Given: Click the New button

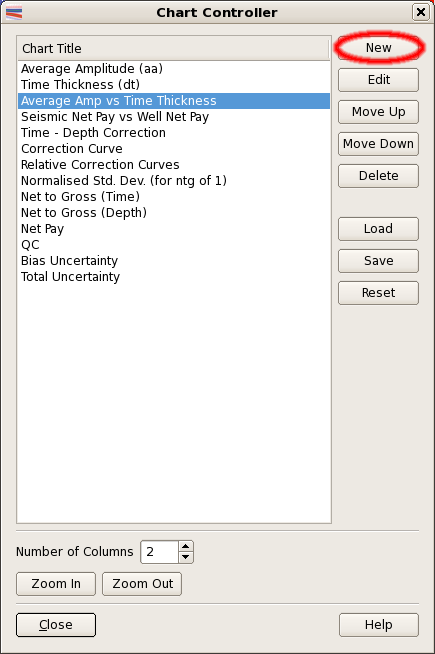Looking at the screenshot, I should (x=378, y=48).
